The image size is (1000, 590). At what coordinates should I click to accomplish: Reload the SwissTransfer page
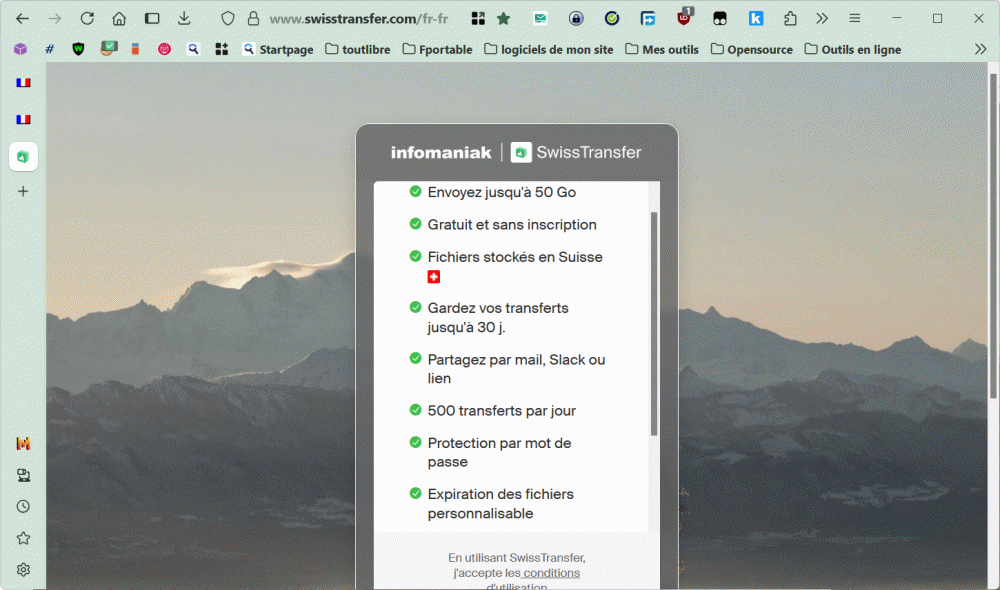[x=87, y=18]
